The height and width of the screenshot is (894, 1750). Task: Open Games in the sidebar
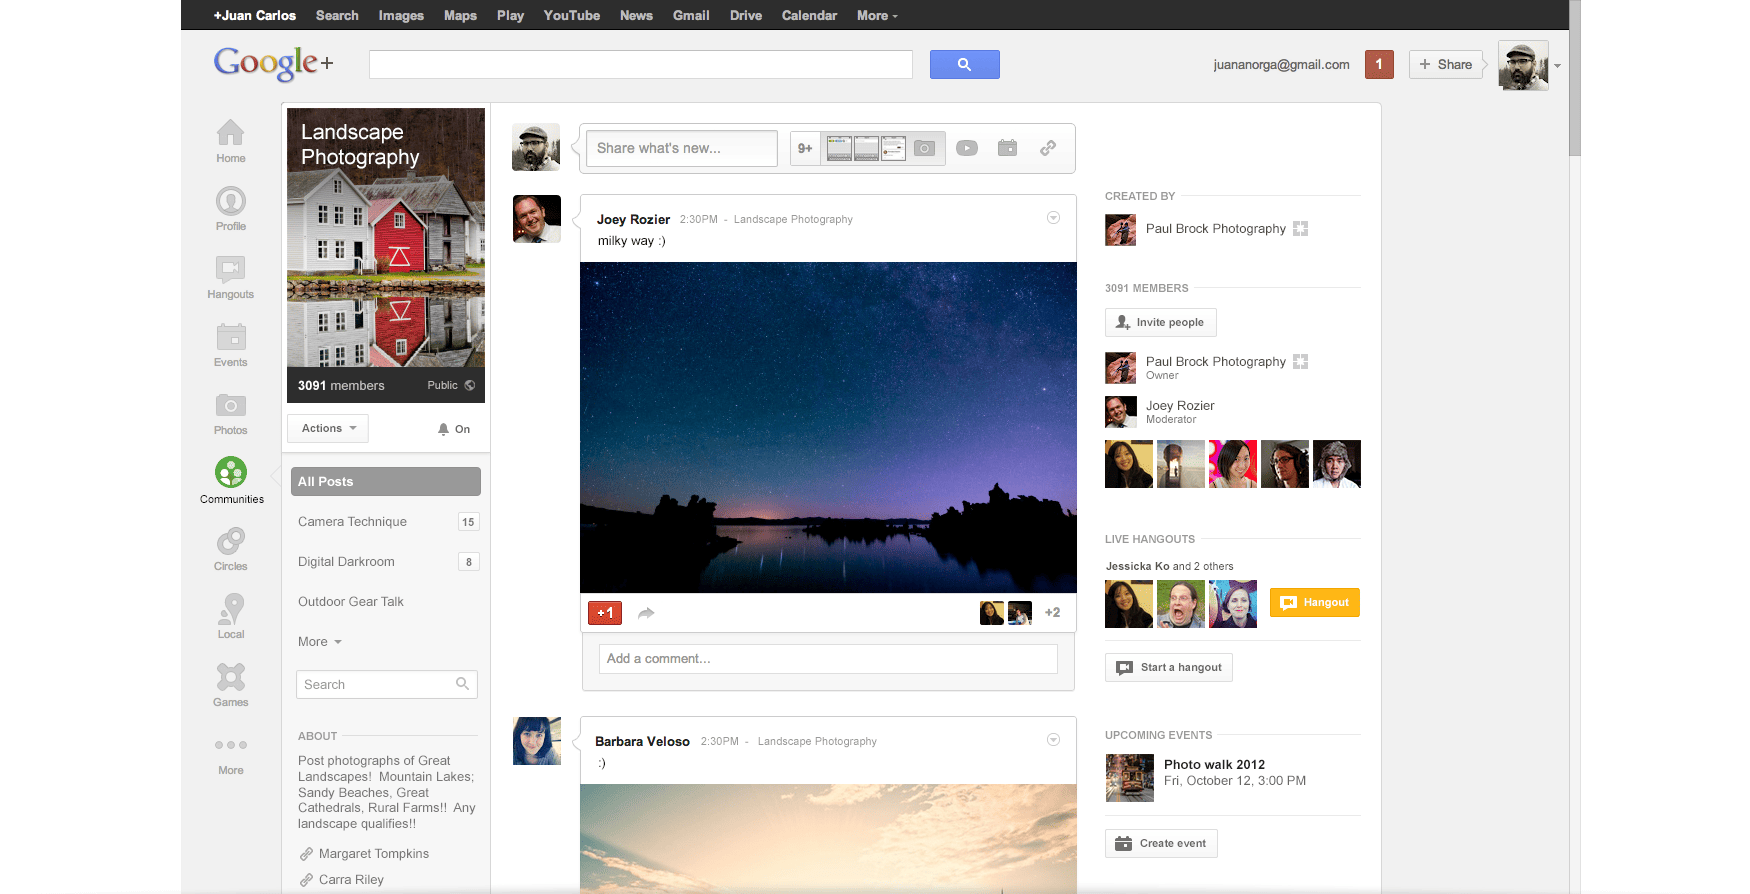pos(230,685)
